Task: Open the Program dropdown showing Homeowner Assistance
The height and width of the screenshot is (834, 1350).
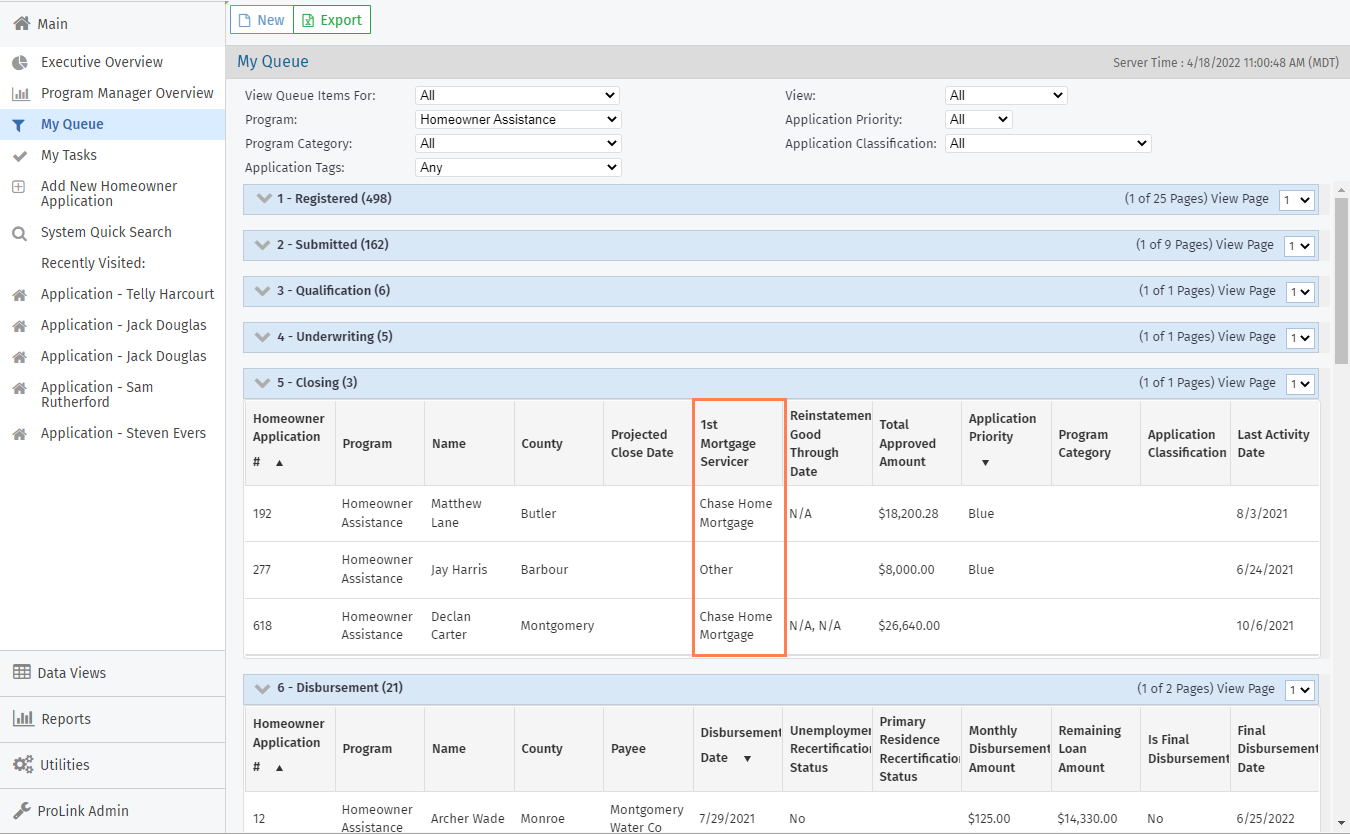Action: pos(517,120)
